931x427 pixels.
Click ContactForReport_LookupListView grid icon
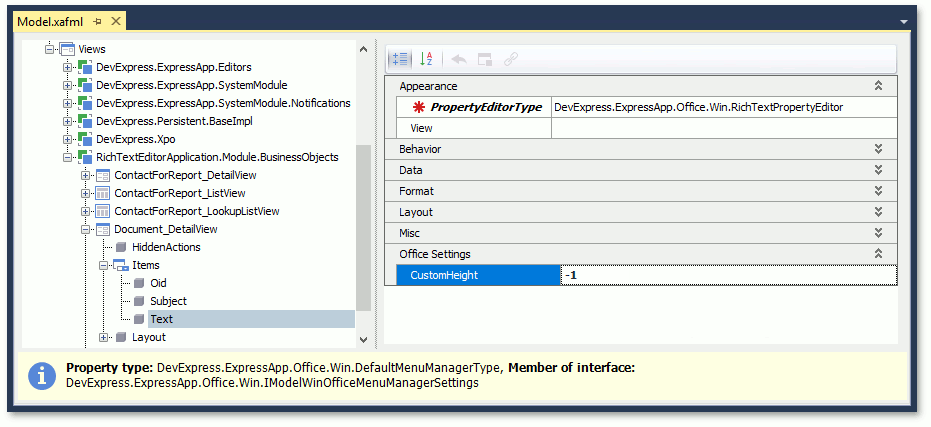click(x=103, y=211)
